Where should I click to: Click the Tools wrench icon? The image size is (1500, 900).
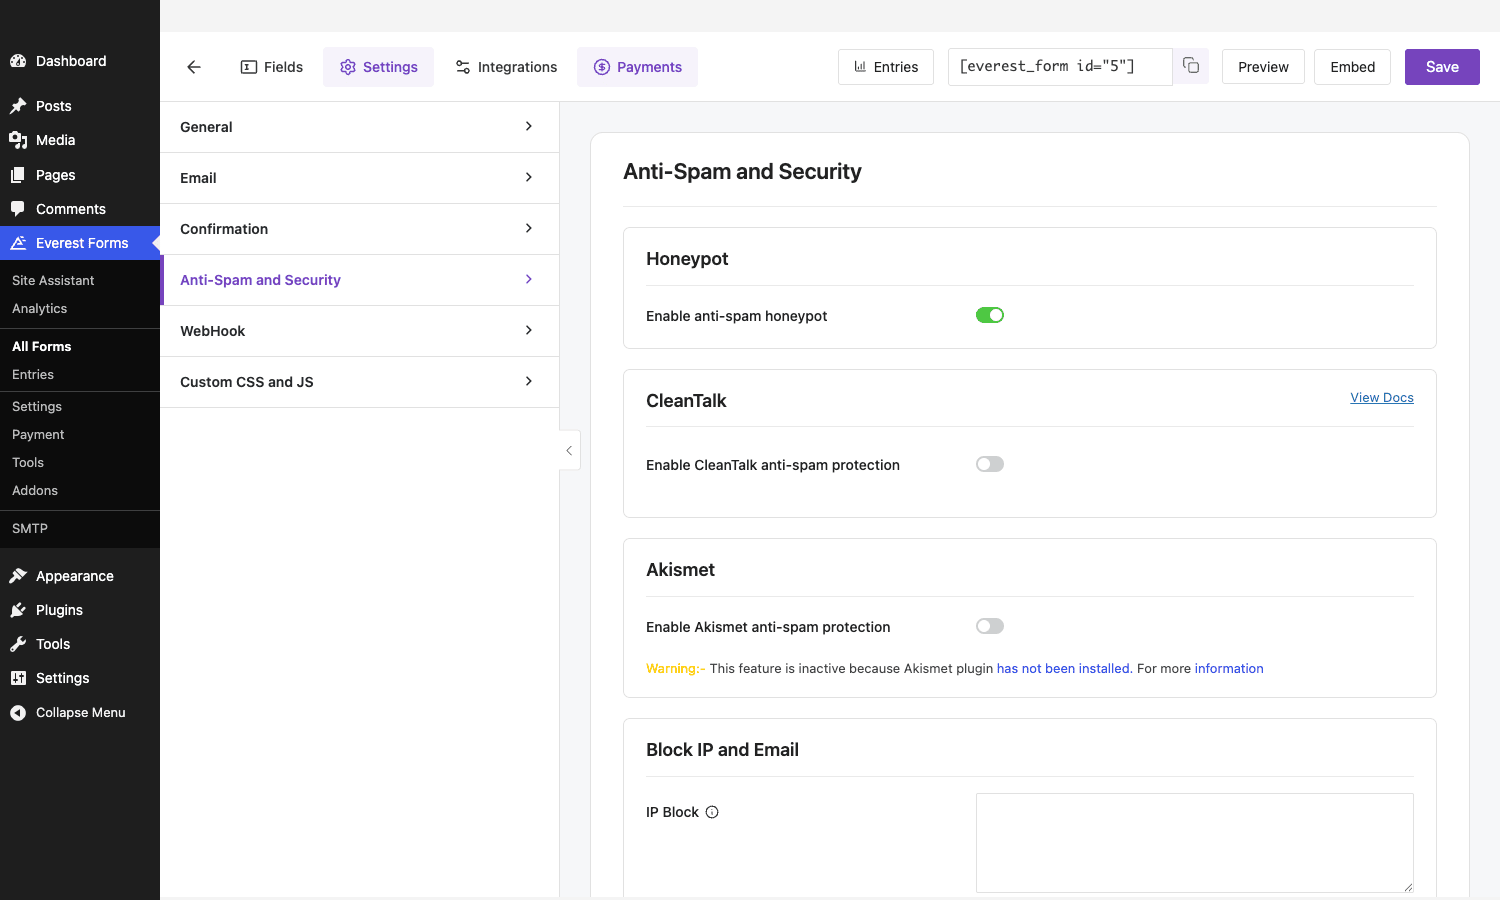(18, 644)
